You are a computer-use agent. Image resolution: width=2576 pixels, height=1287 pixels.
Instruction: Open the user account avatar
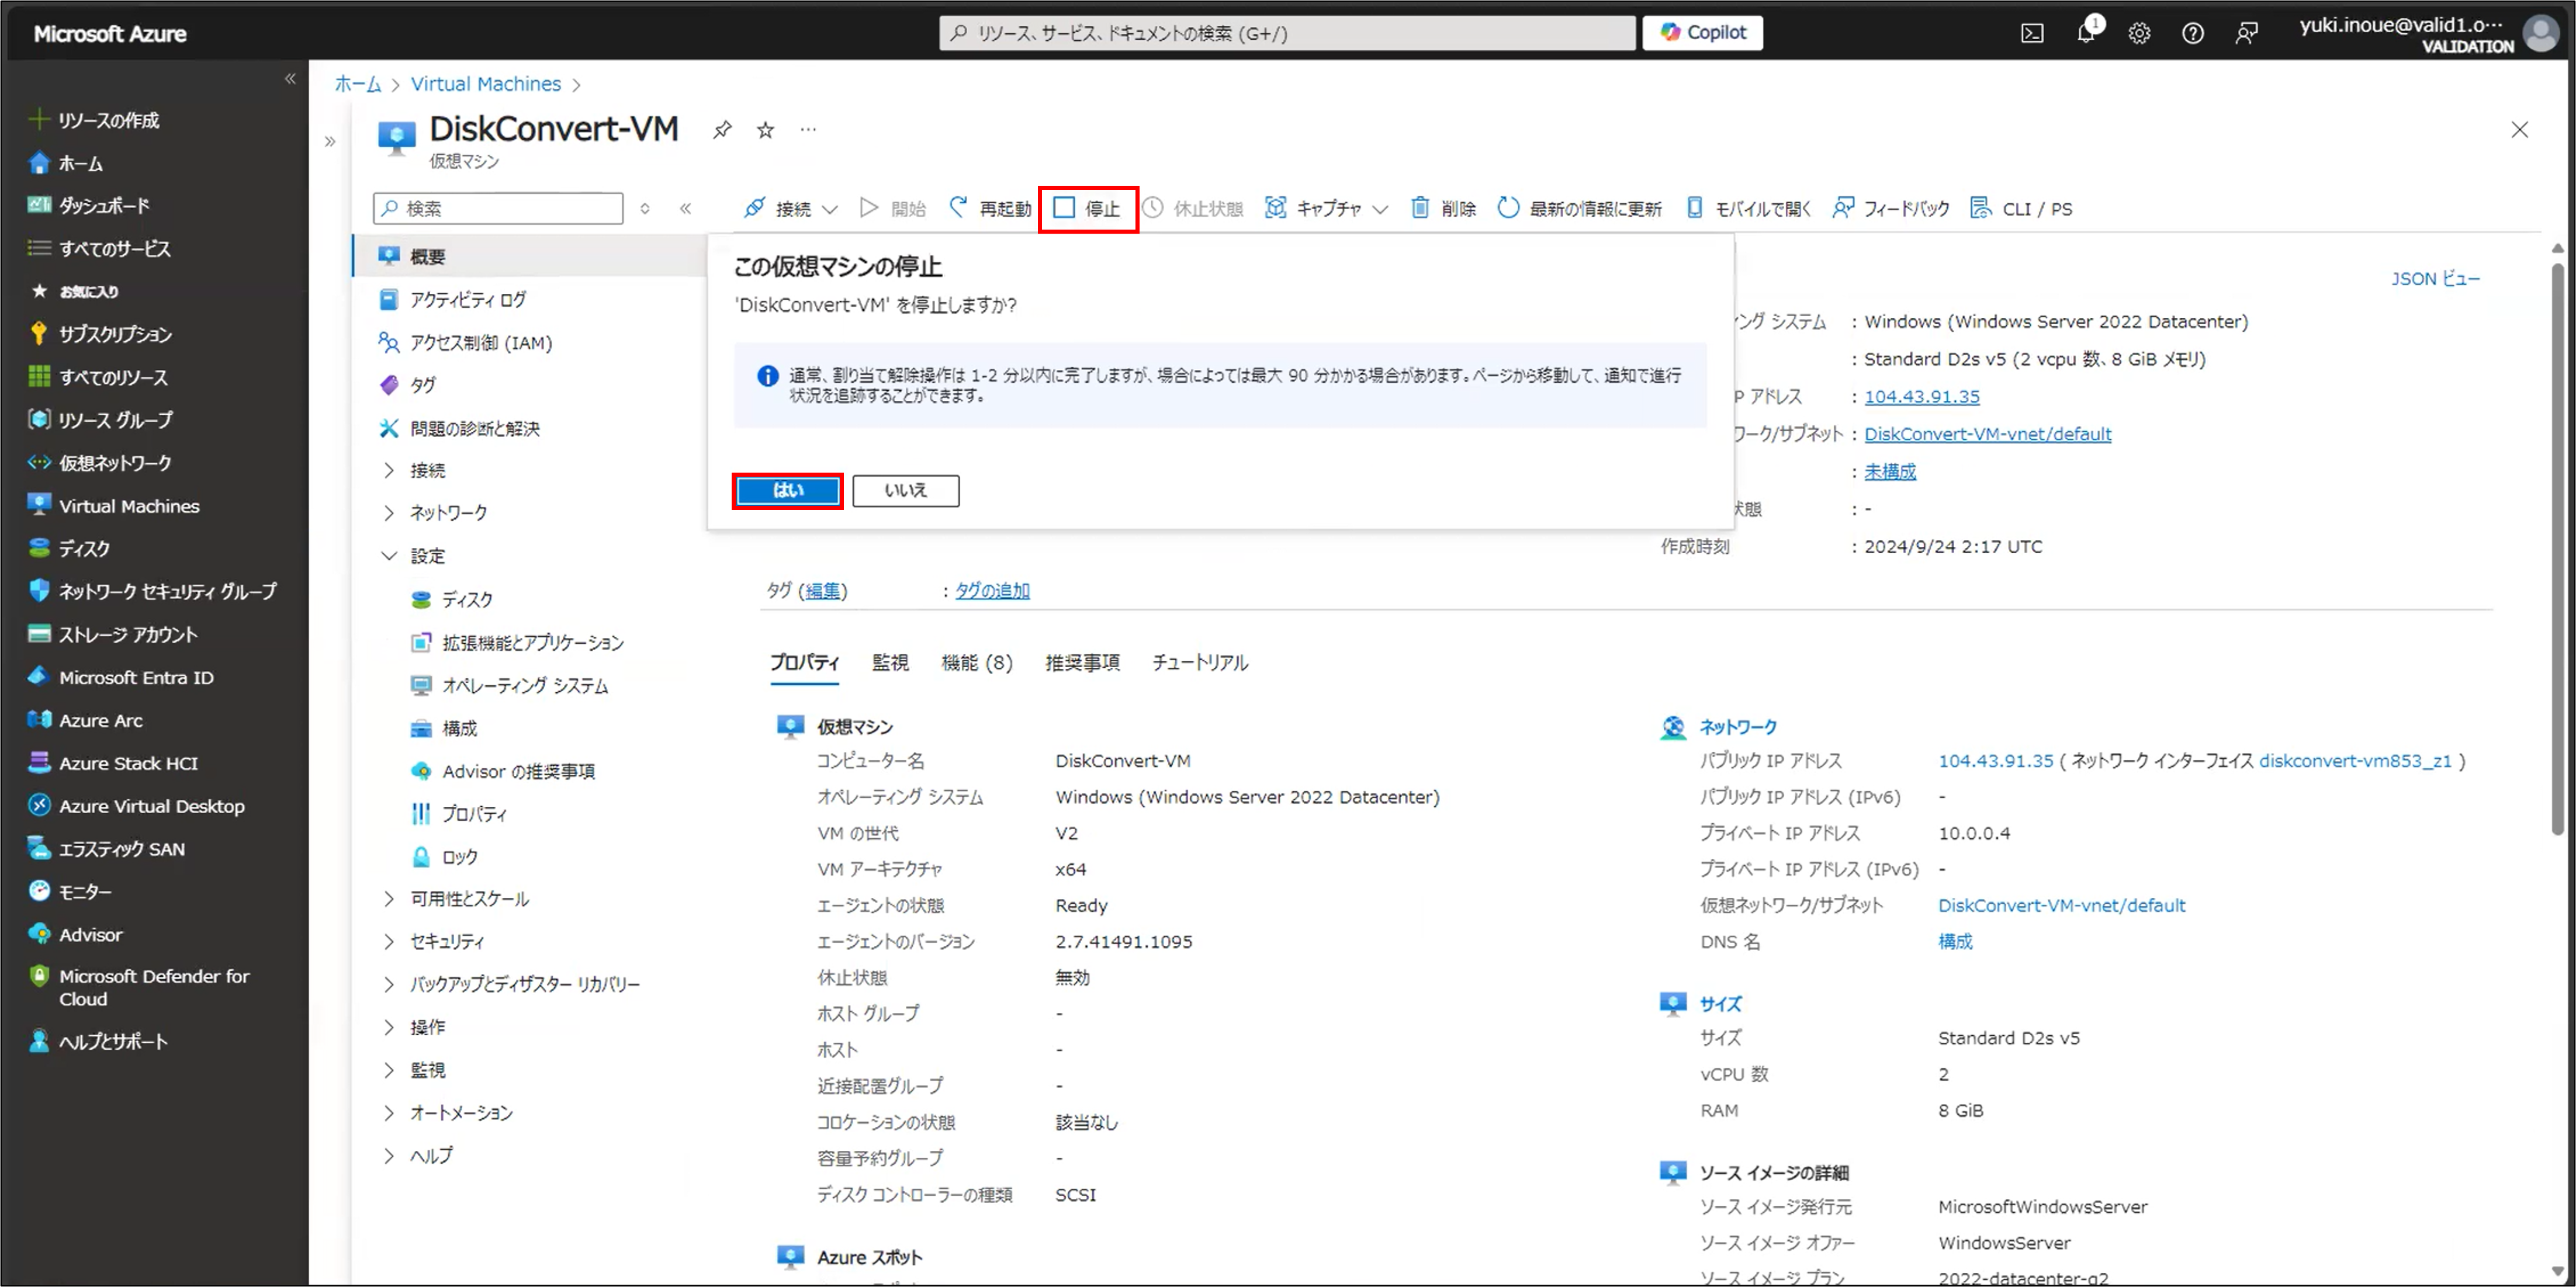click(x=2541, y=33)
